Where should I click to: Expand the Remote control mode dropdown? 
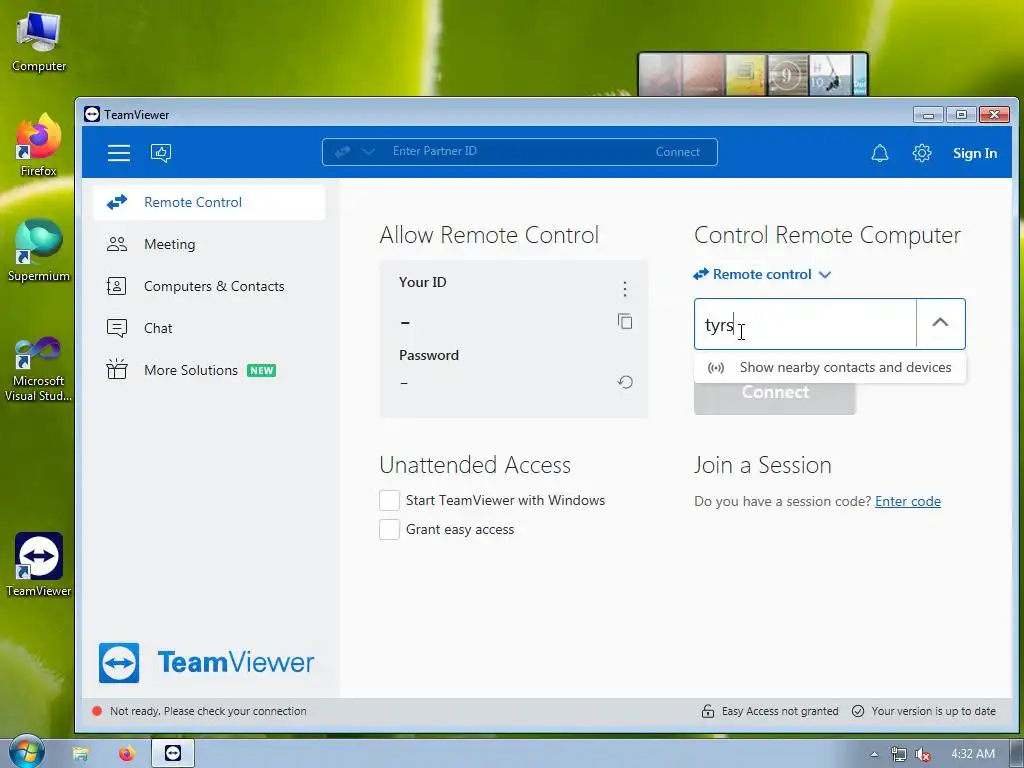click(762, 274)
